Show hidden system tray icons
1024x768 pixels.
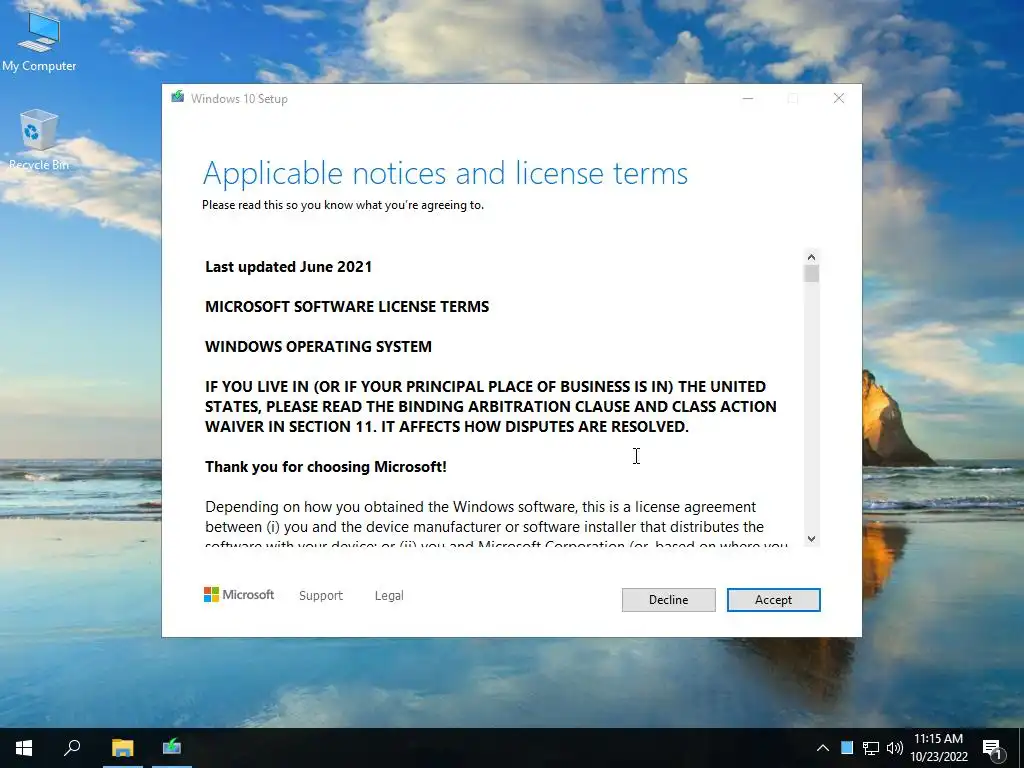coord(823,748)
